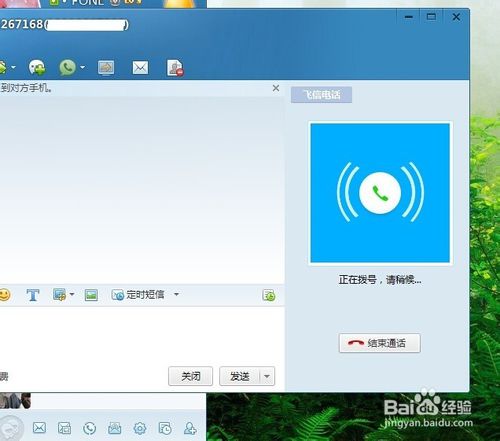Click the add buddy to chat icon

coord(37,67)
